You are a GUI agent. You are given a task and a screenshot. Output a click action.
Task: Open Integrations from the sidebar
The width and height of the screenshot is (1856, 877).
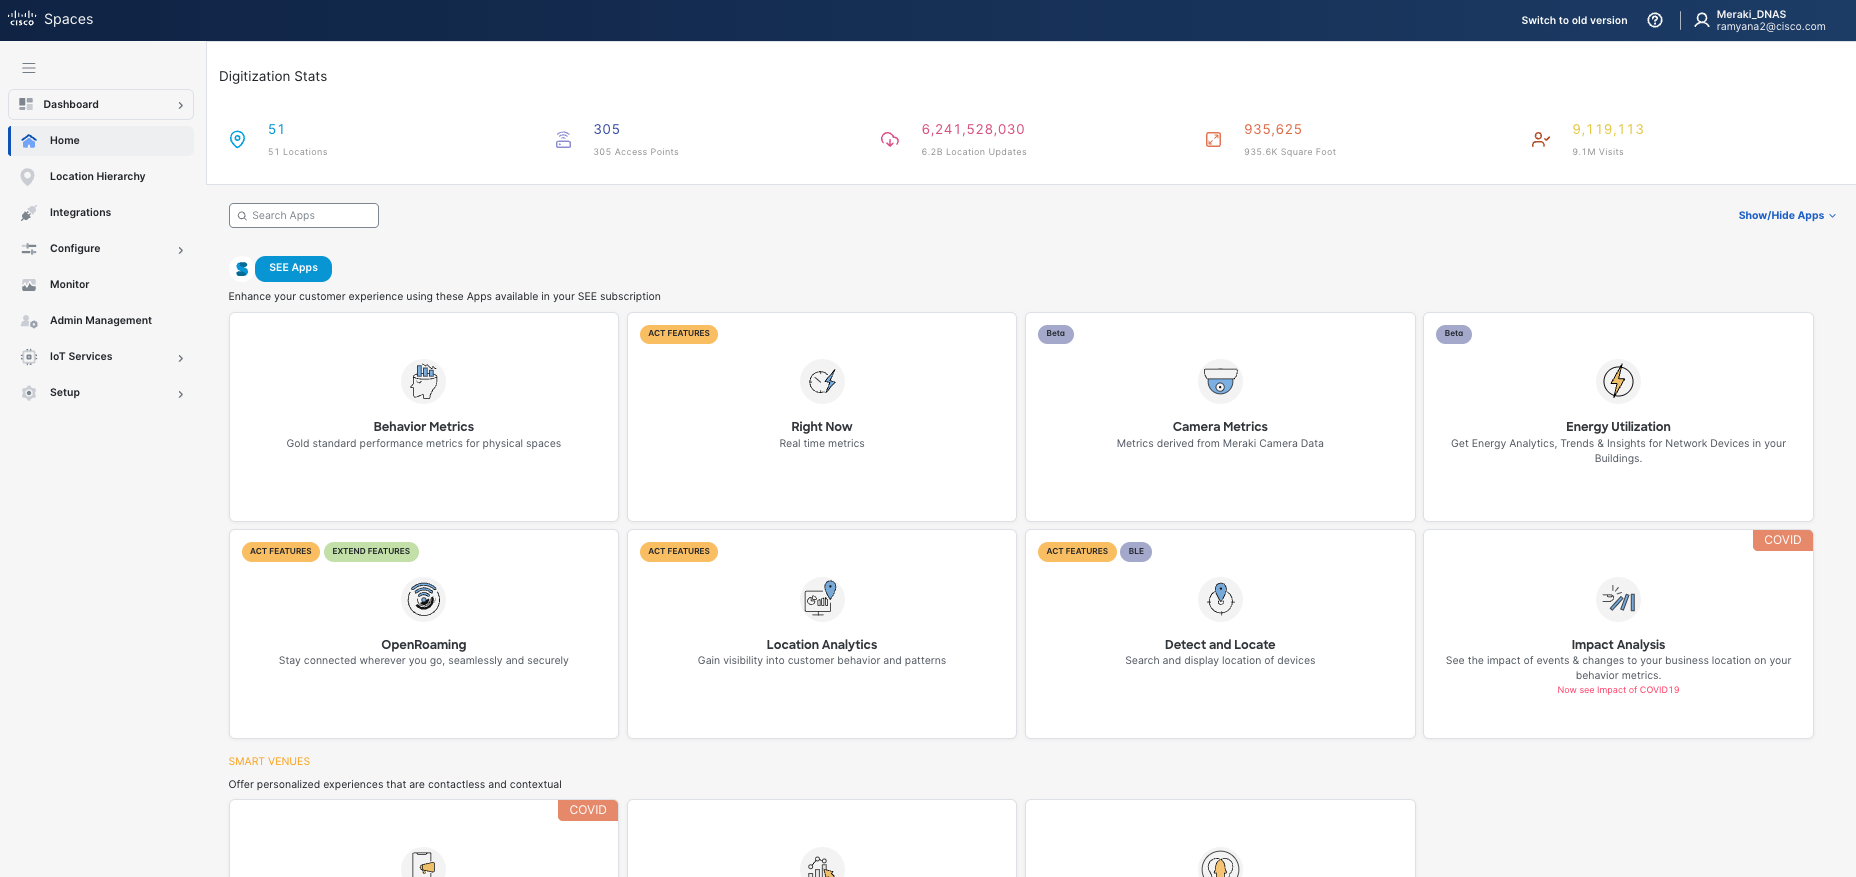[80, 213]
